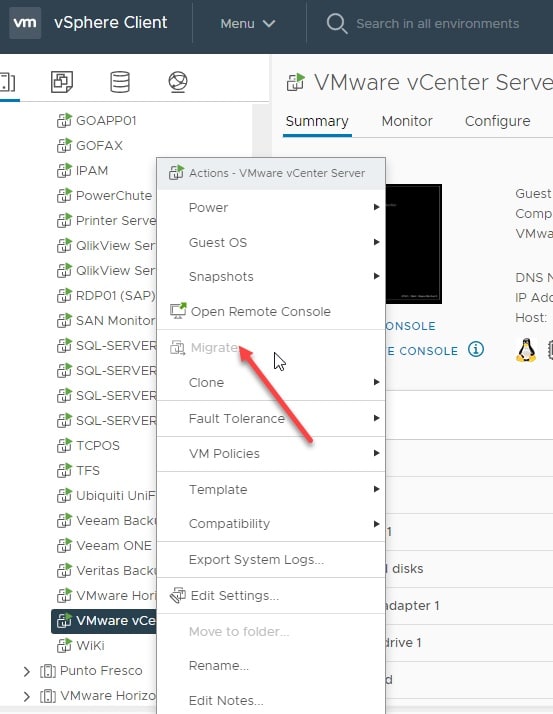Viewport: 553px width, 714px height.
Task: Expand the Snapshots submenu arrow
Action: point(376,276)
